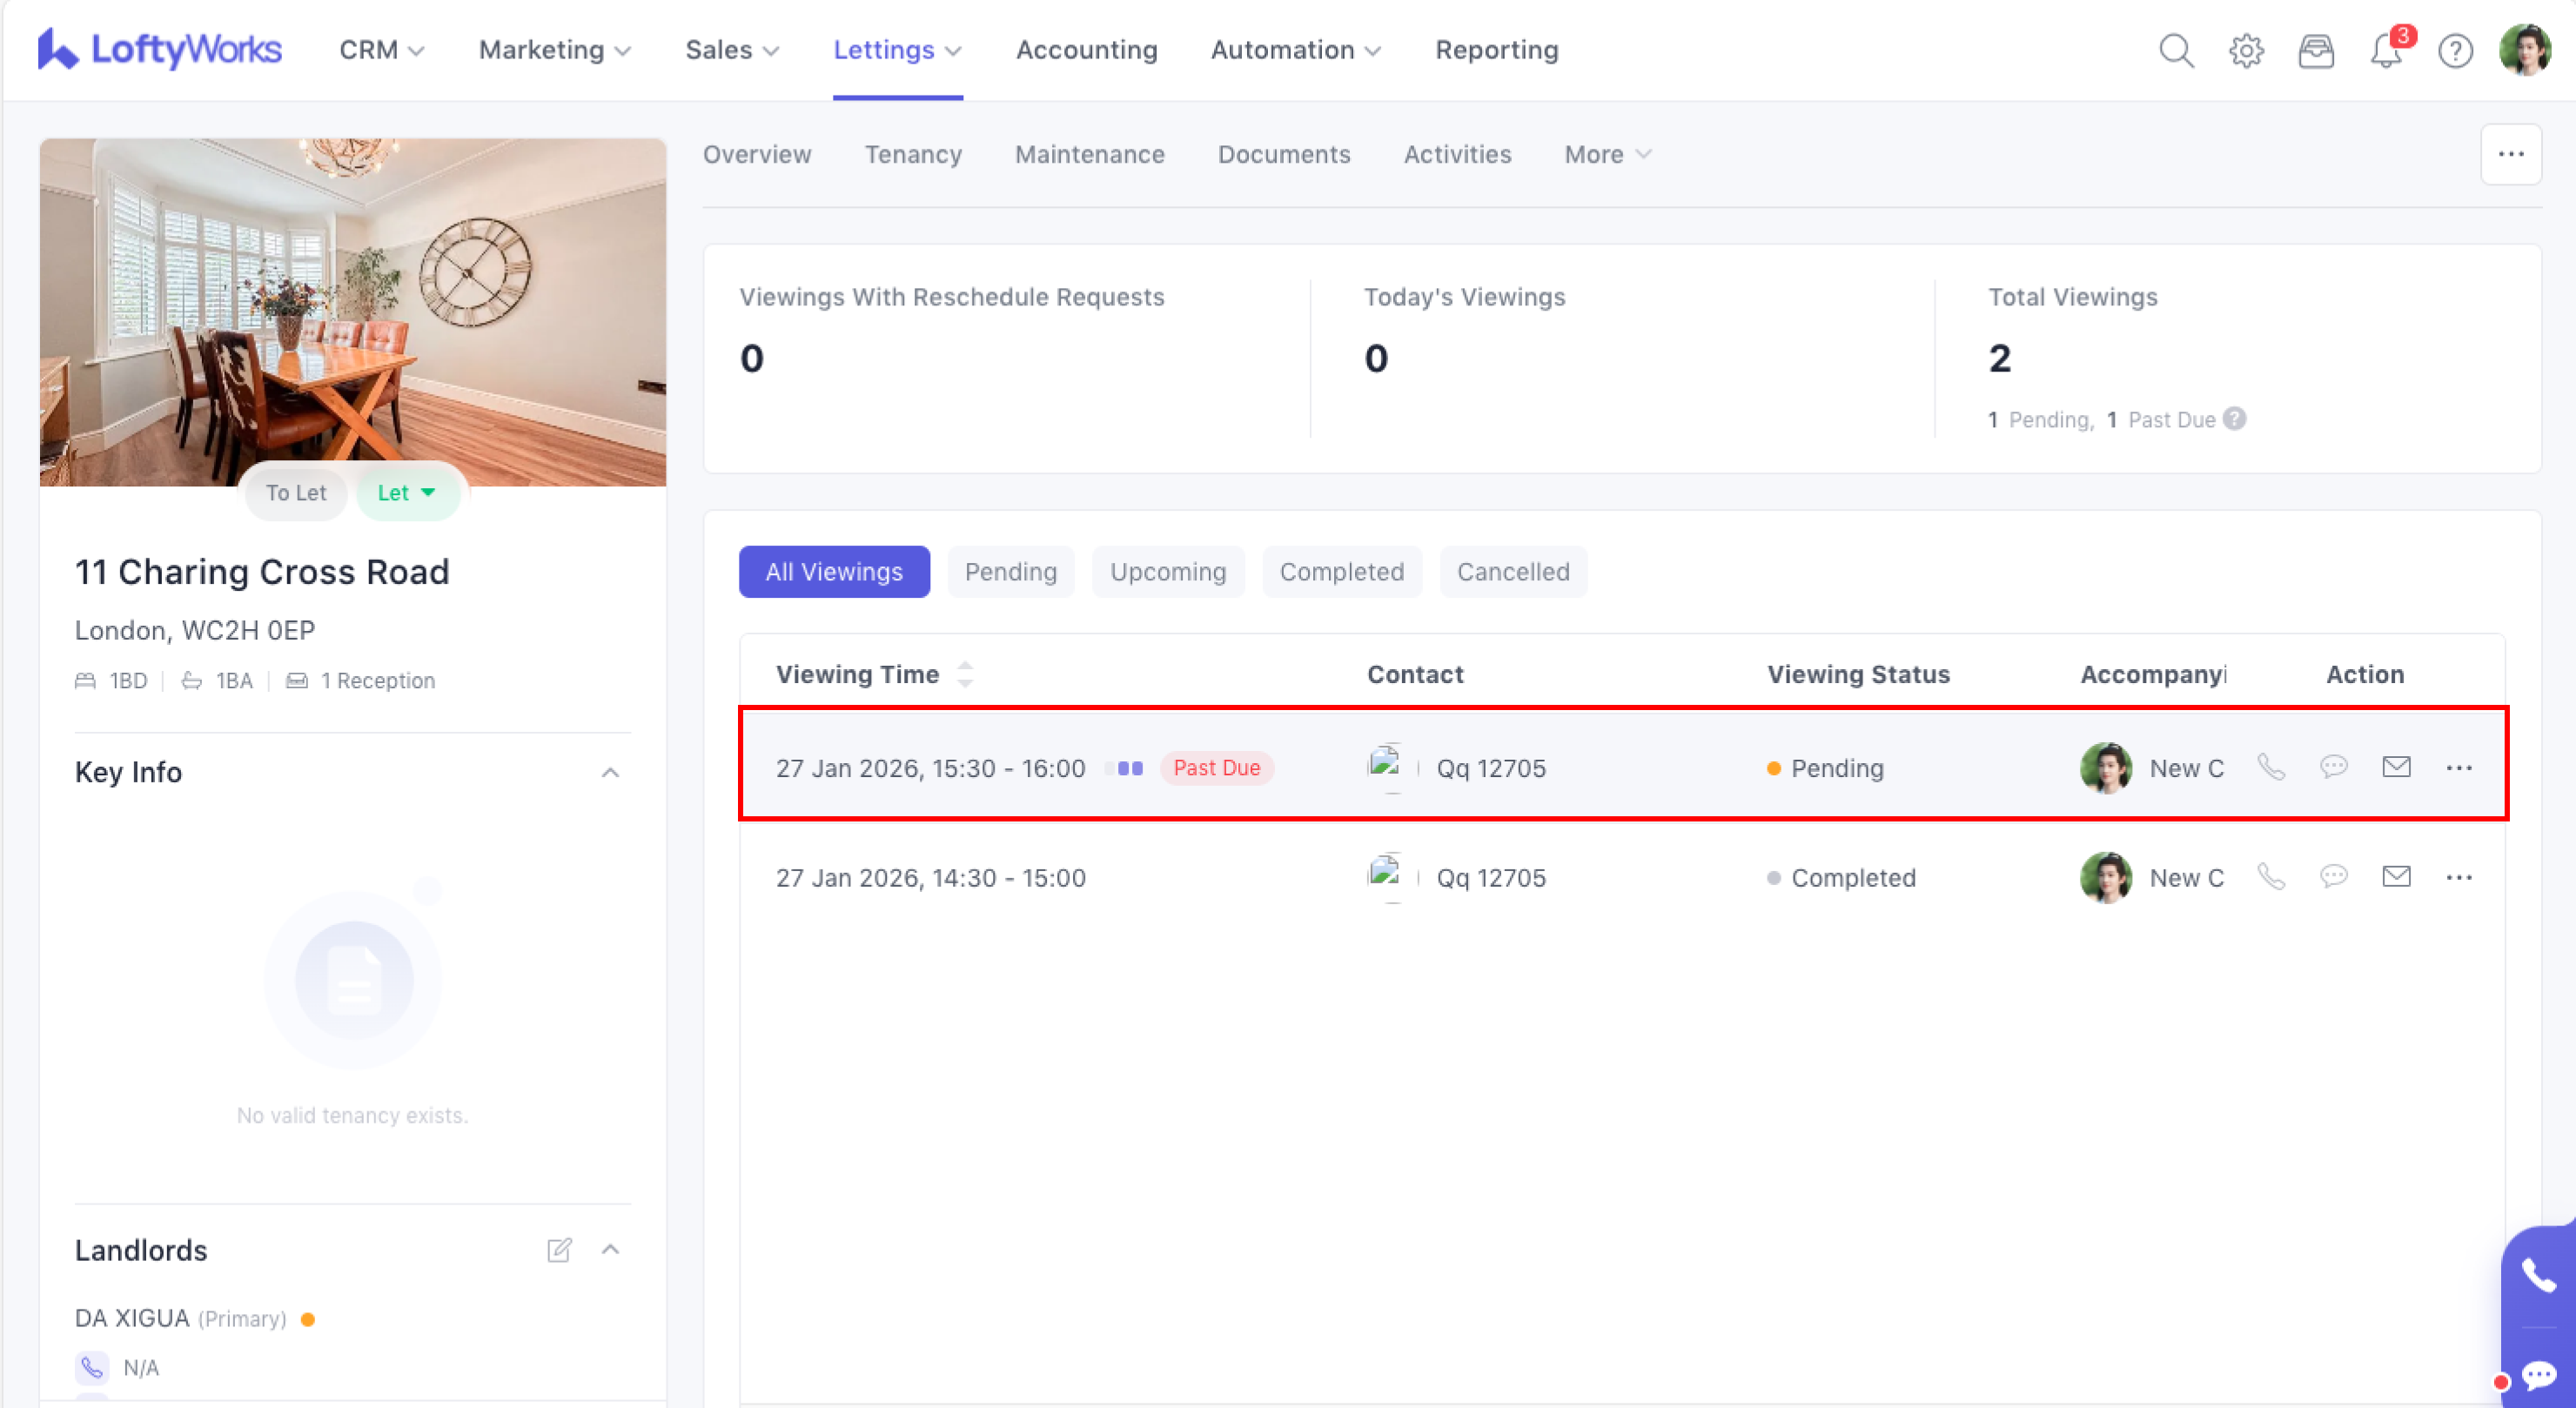Viewport: 2576px width, 1408px height.
Task: Expand the More tab dropdown
Action: tap(1607, 155)
